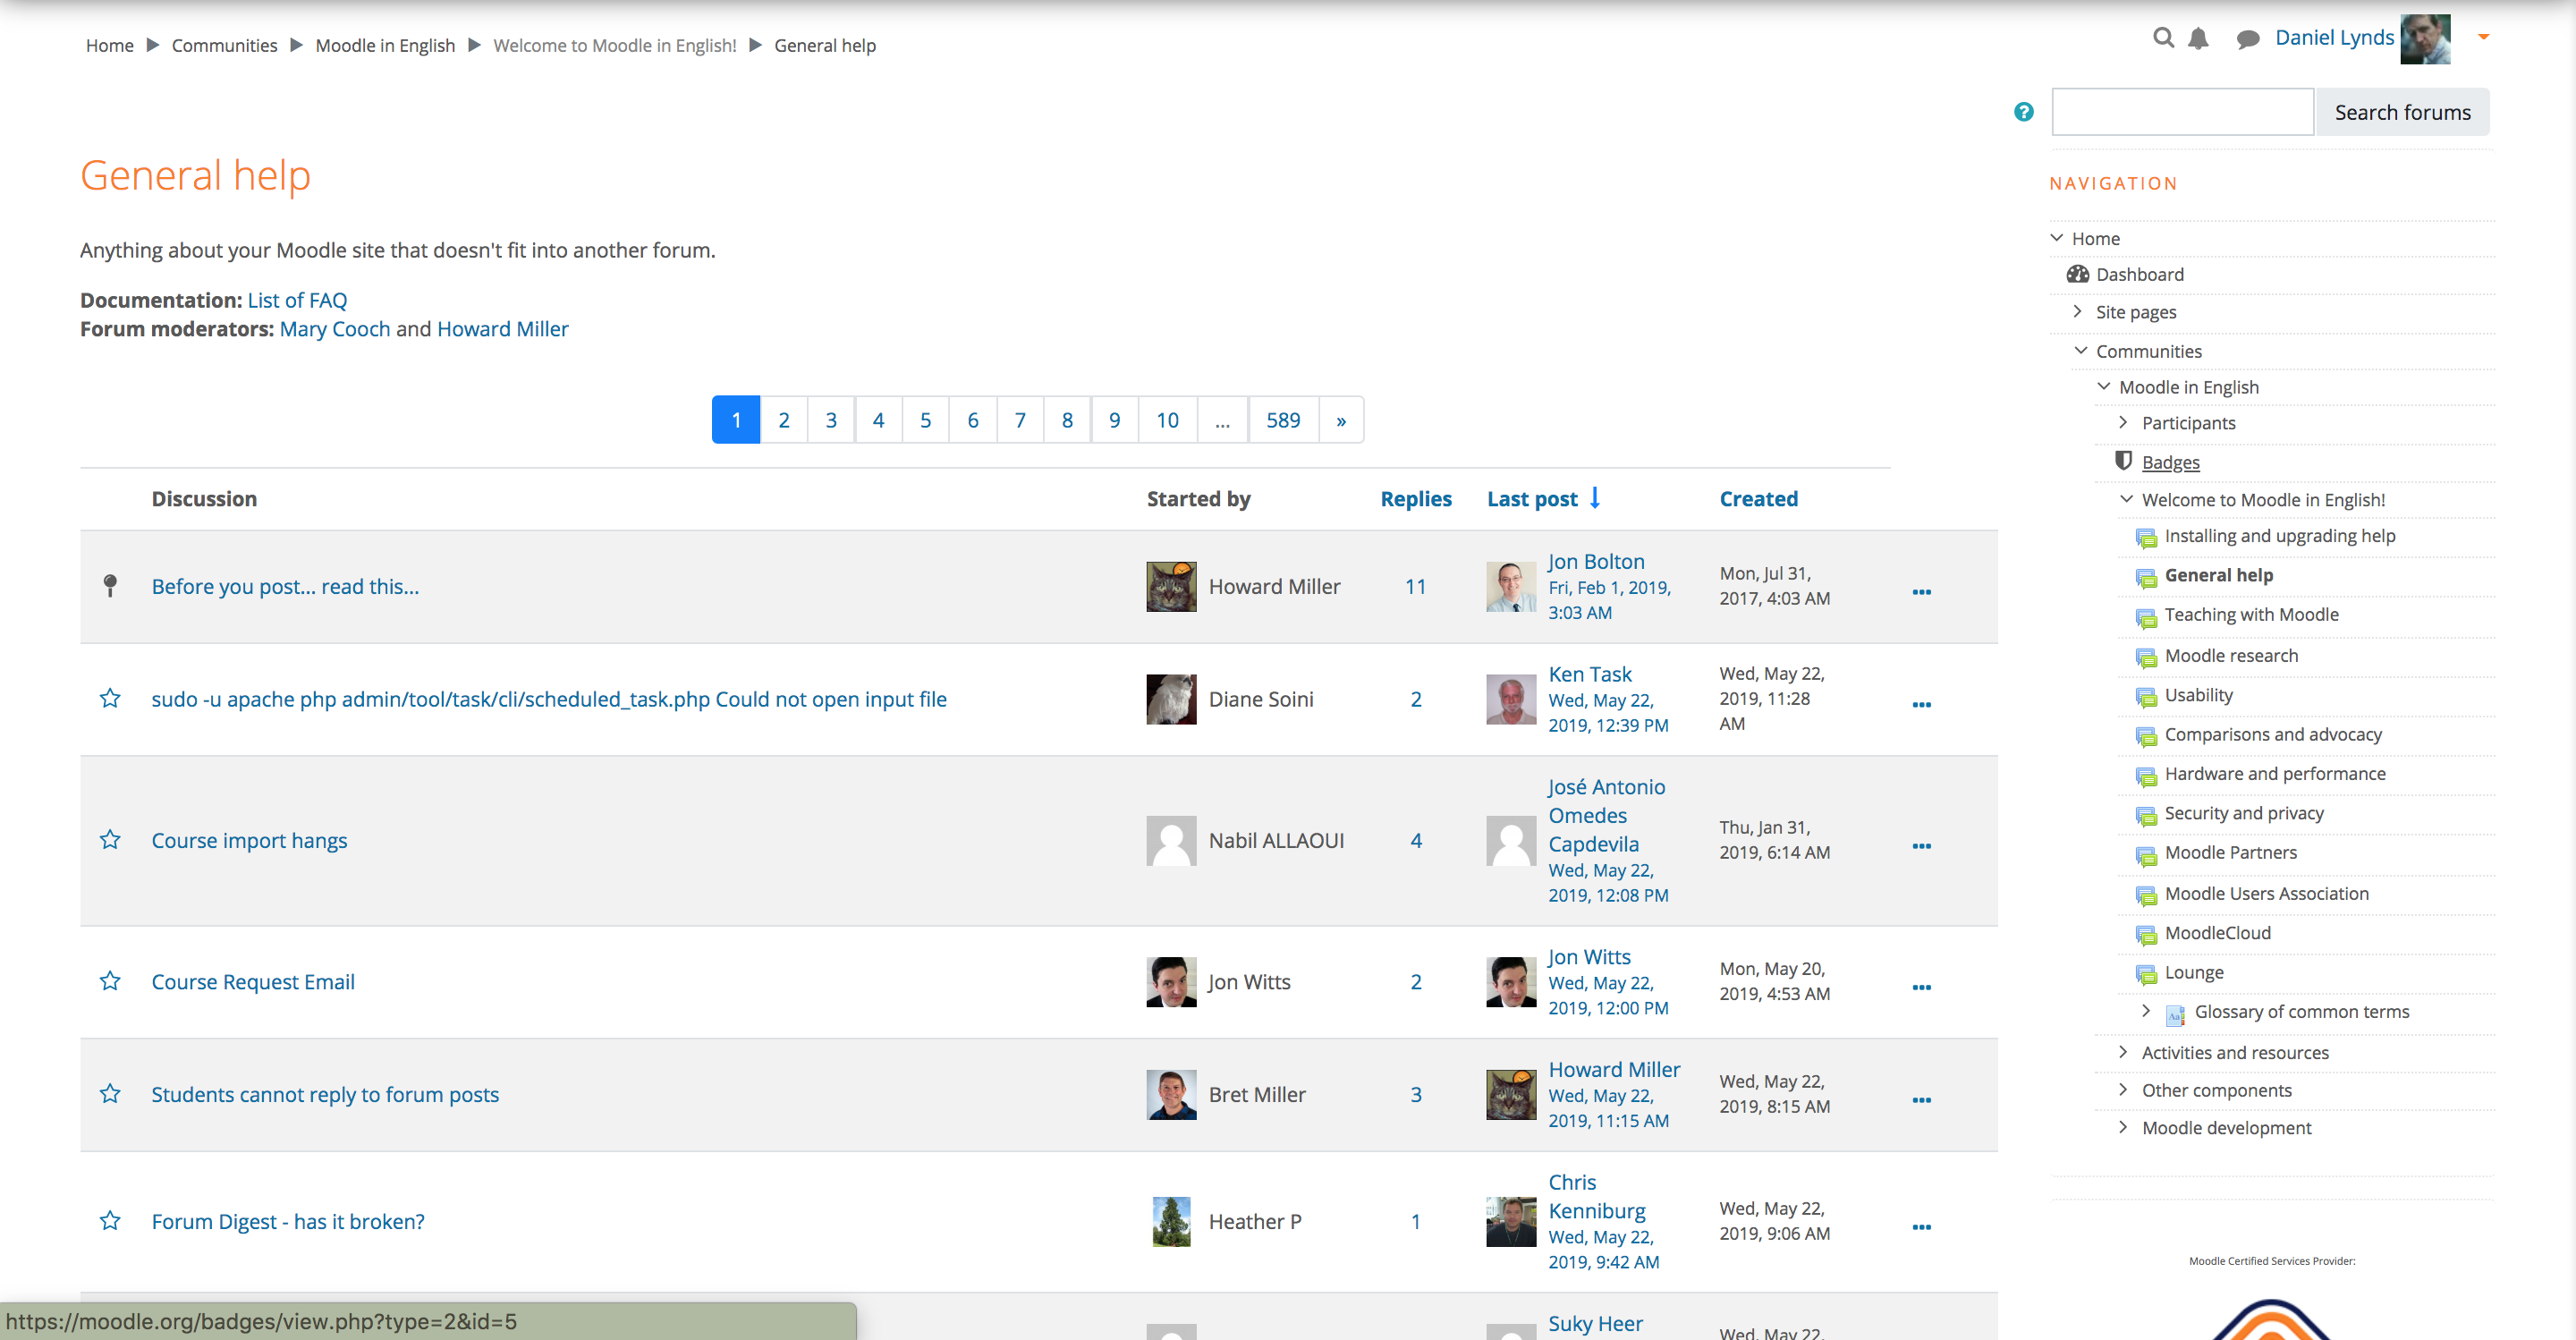2576x1340 pixels.
Task: Go to page 2 of discussions
Action: pos(783,420)
